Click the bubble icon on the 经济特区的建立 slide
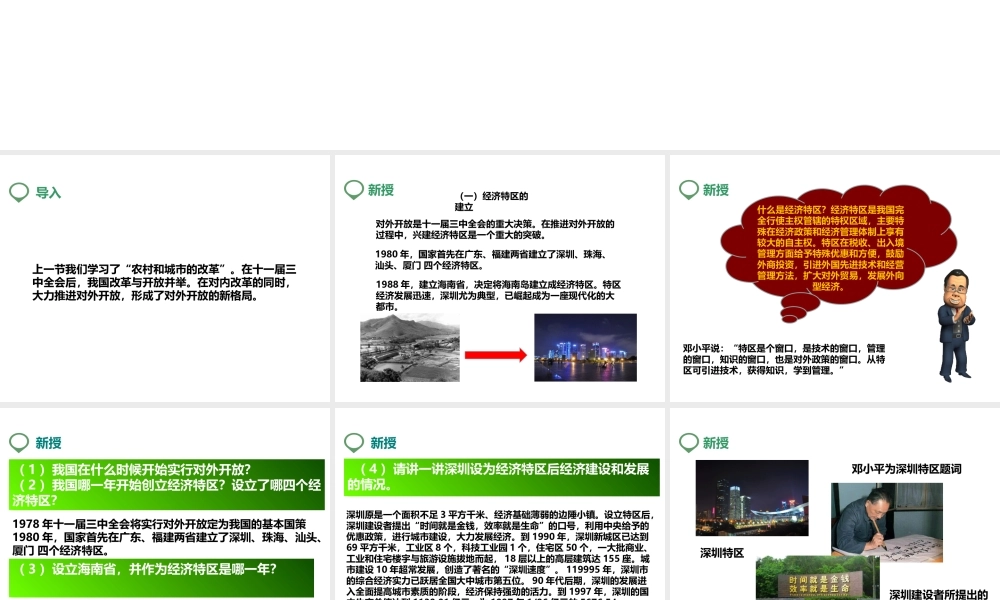1000x600 pixels. (354, 189)
